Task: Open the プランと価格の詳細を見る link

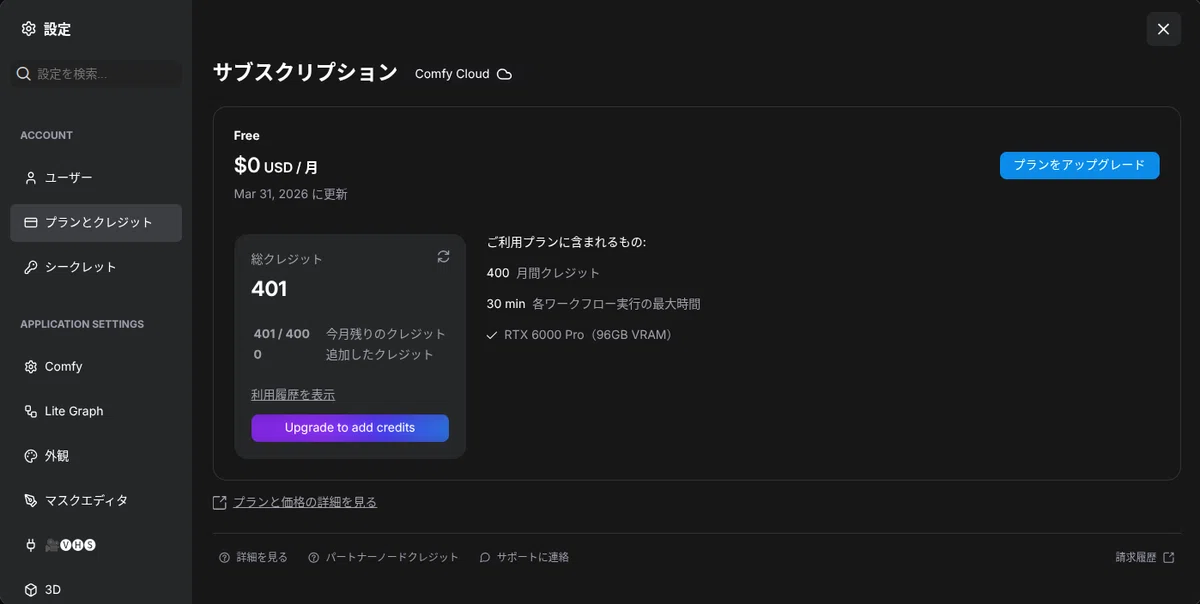Action: point(305,502)
